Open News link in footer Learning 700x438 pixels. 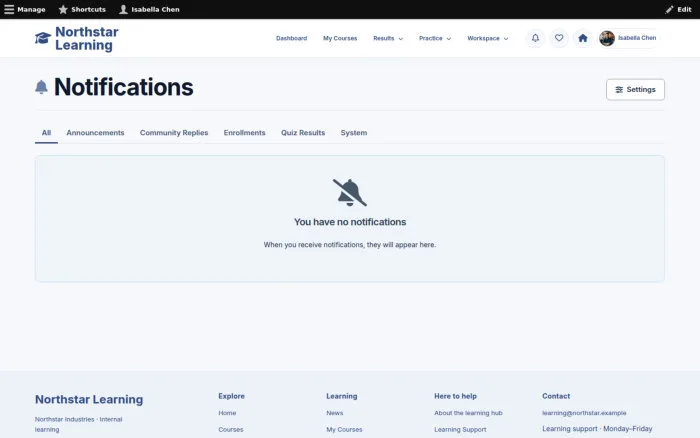pyautogui.click(x=335, y=413)
